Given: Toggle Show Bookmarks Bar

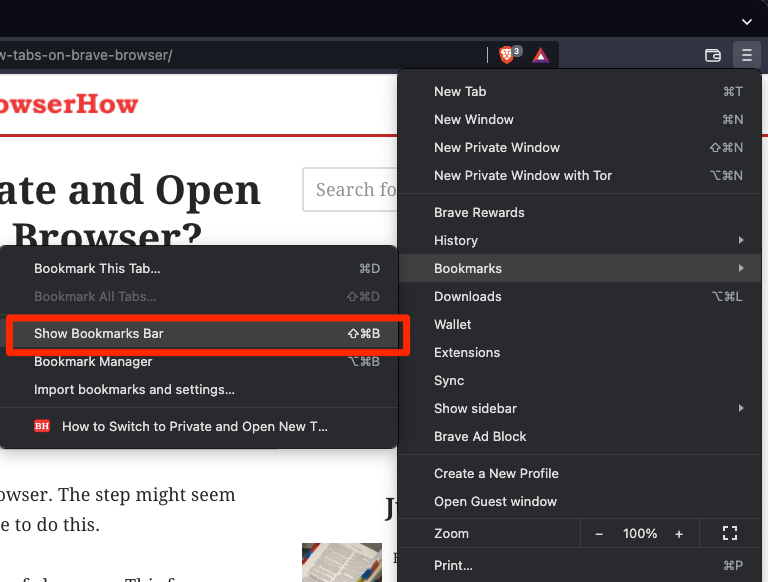Looking at the screenshot, I should click(x=99, y=333).
